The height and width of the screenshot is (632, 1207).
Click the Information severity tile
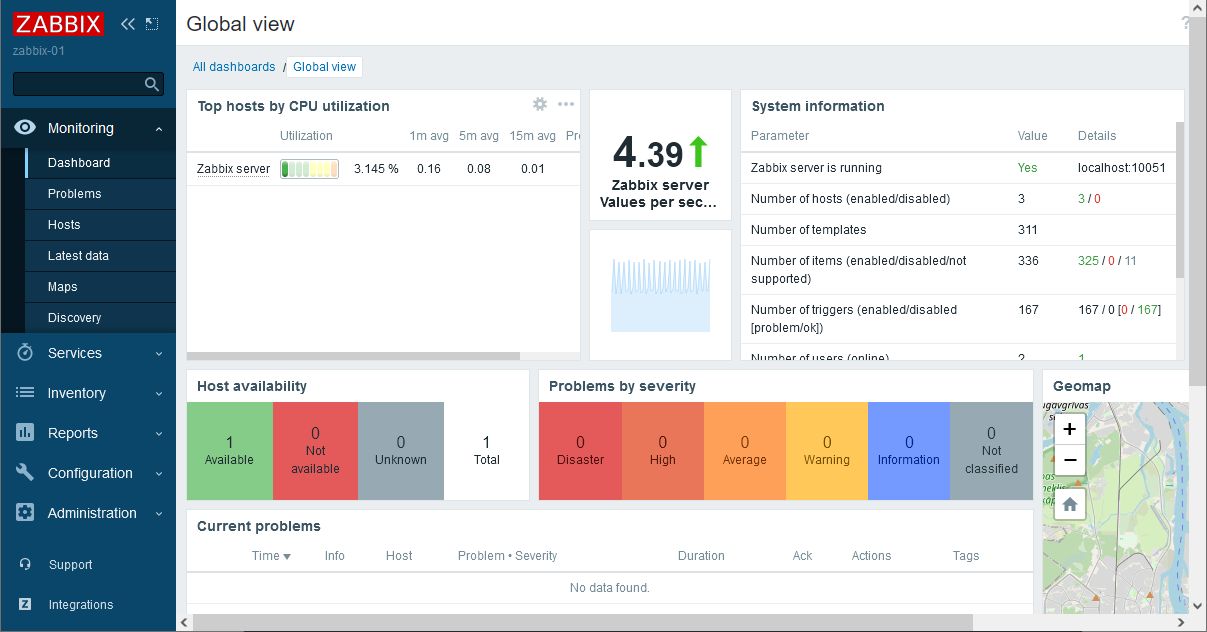point(908,451)
